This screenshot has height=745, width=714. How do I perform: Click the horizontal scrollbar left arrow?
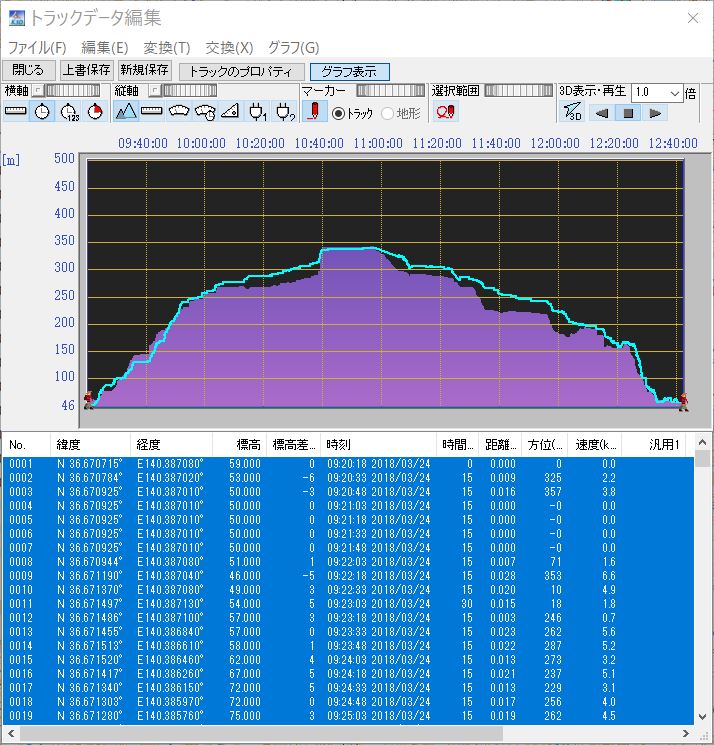[x=11, y=733]
